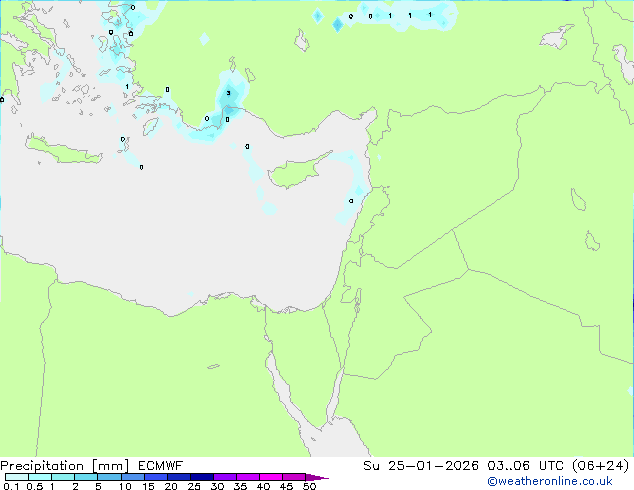The height and width of the screenshot is (490, 634).
Task: Click the island of Cyprus on map
Action: click(x=297, y=170)
